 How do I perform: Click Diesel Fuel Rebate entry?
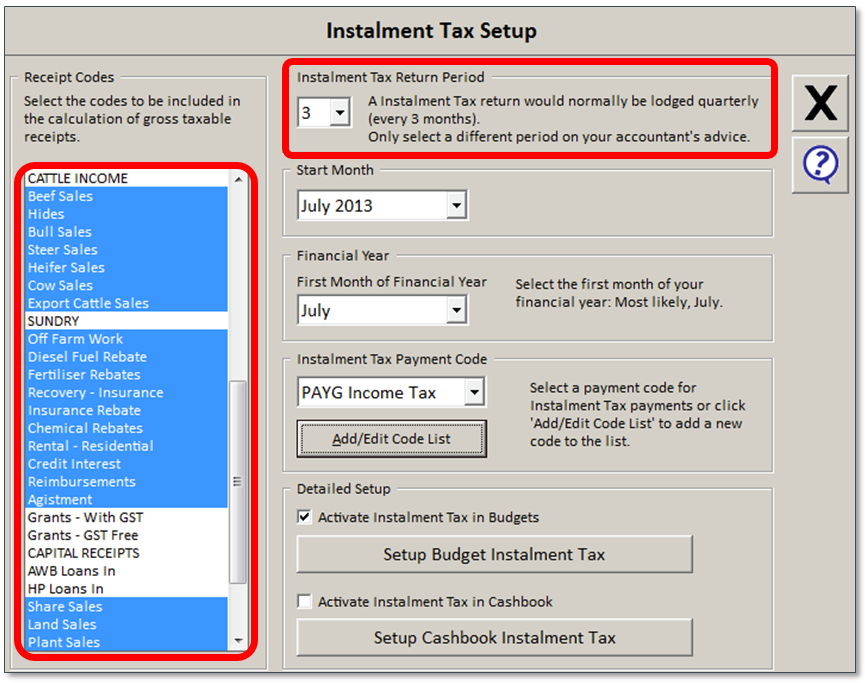[127, 356]
